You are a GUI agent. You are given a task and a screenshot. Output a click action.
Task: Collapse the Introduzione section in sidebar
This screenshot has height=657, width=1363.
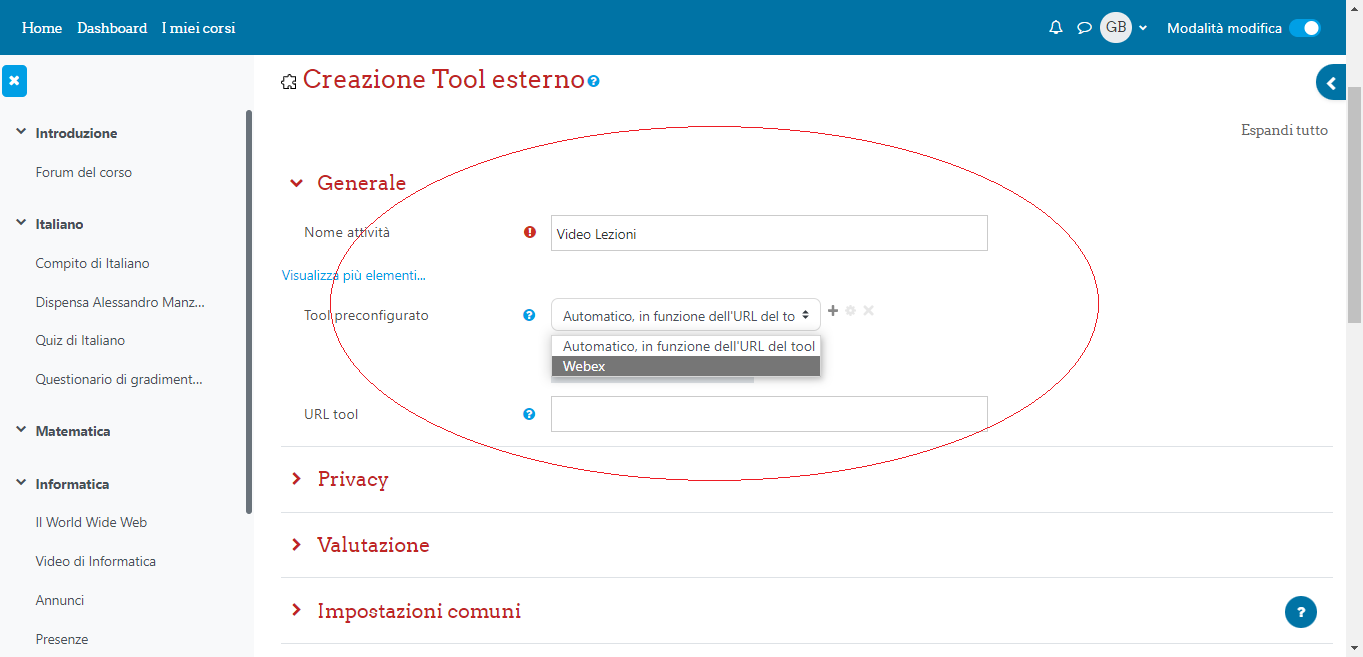tap(20, 133)
